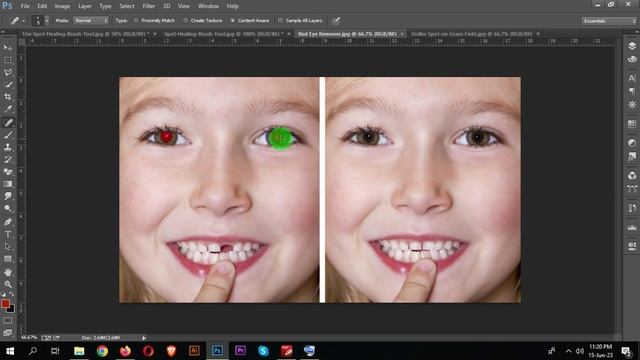Show hidden system tray icons chevron

pos(568,351)
